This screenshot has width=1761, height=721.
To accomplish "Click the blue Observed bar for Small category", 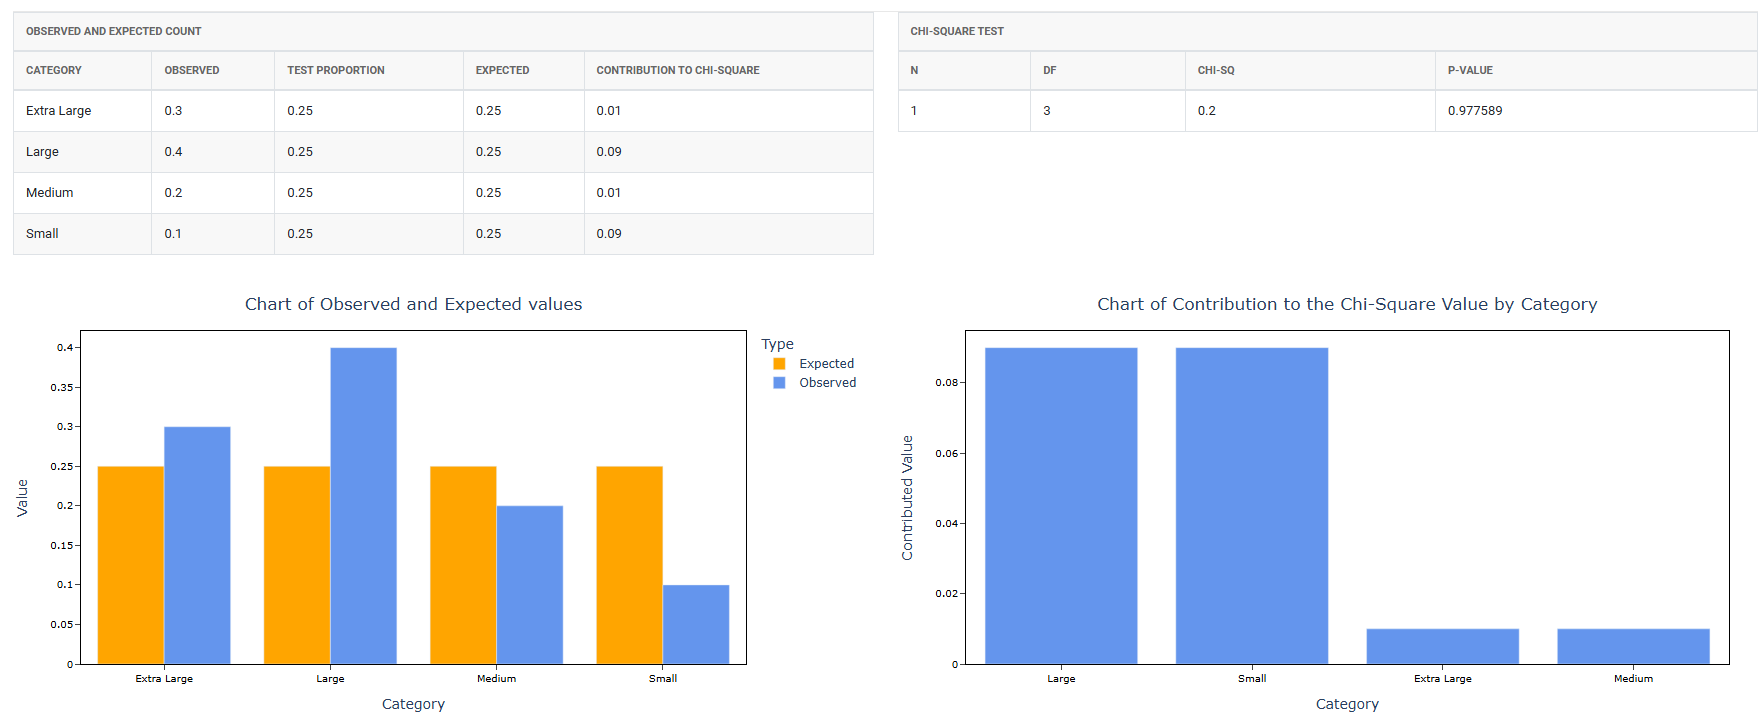I will coord(696,624).
